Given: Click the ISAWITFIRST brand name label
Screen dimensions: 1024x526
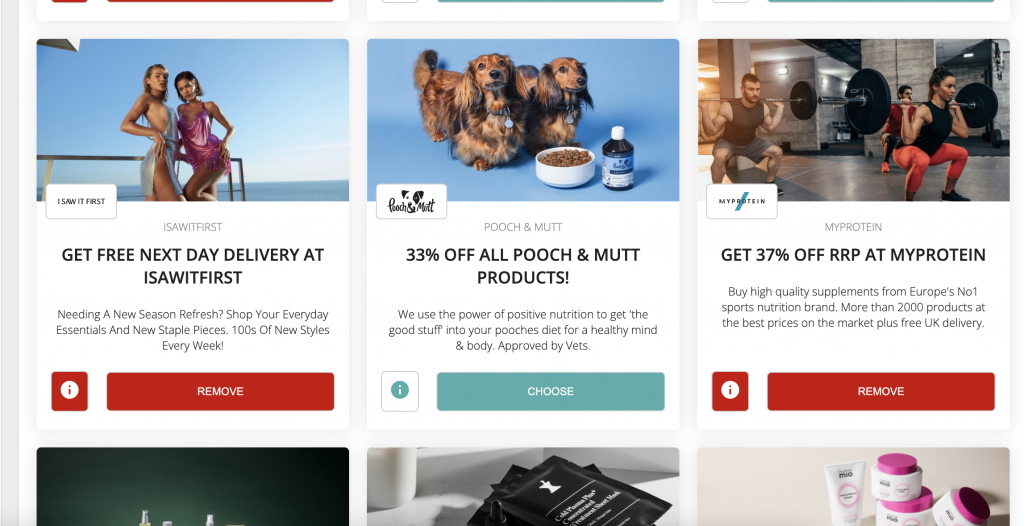Looking at the screenshot, I should [x=193, y=227].
